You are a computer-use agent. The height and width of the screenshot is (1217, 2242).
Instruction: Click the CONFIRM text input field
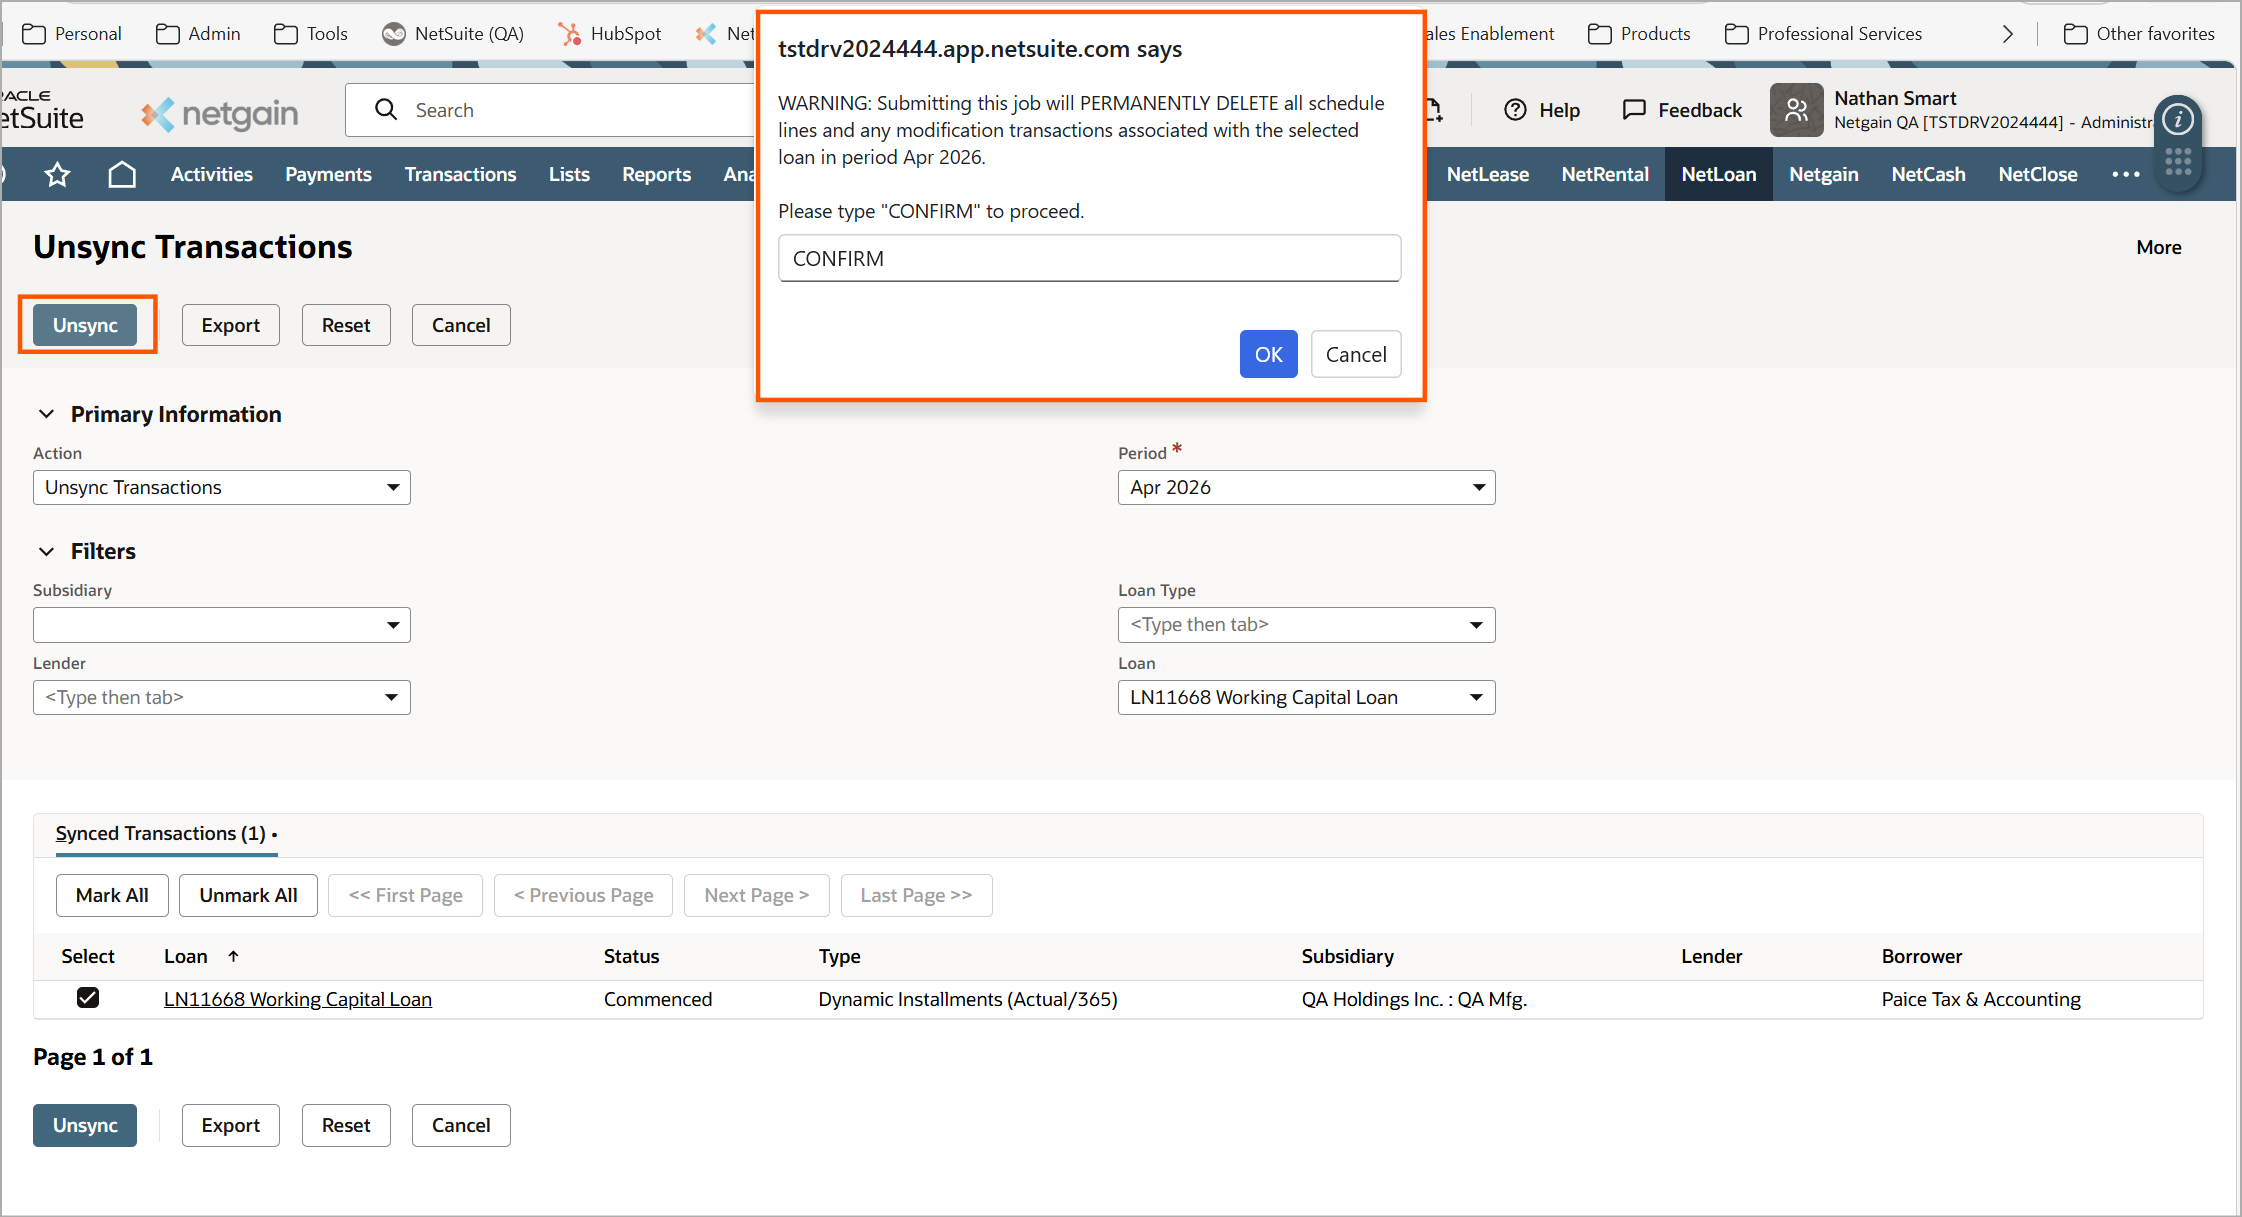point(1089,259)
